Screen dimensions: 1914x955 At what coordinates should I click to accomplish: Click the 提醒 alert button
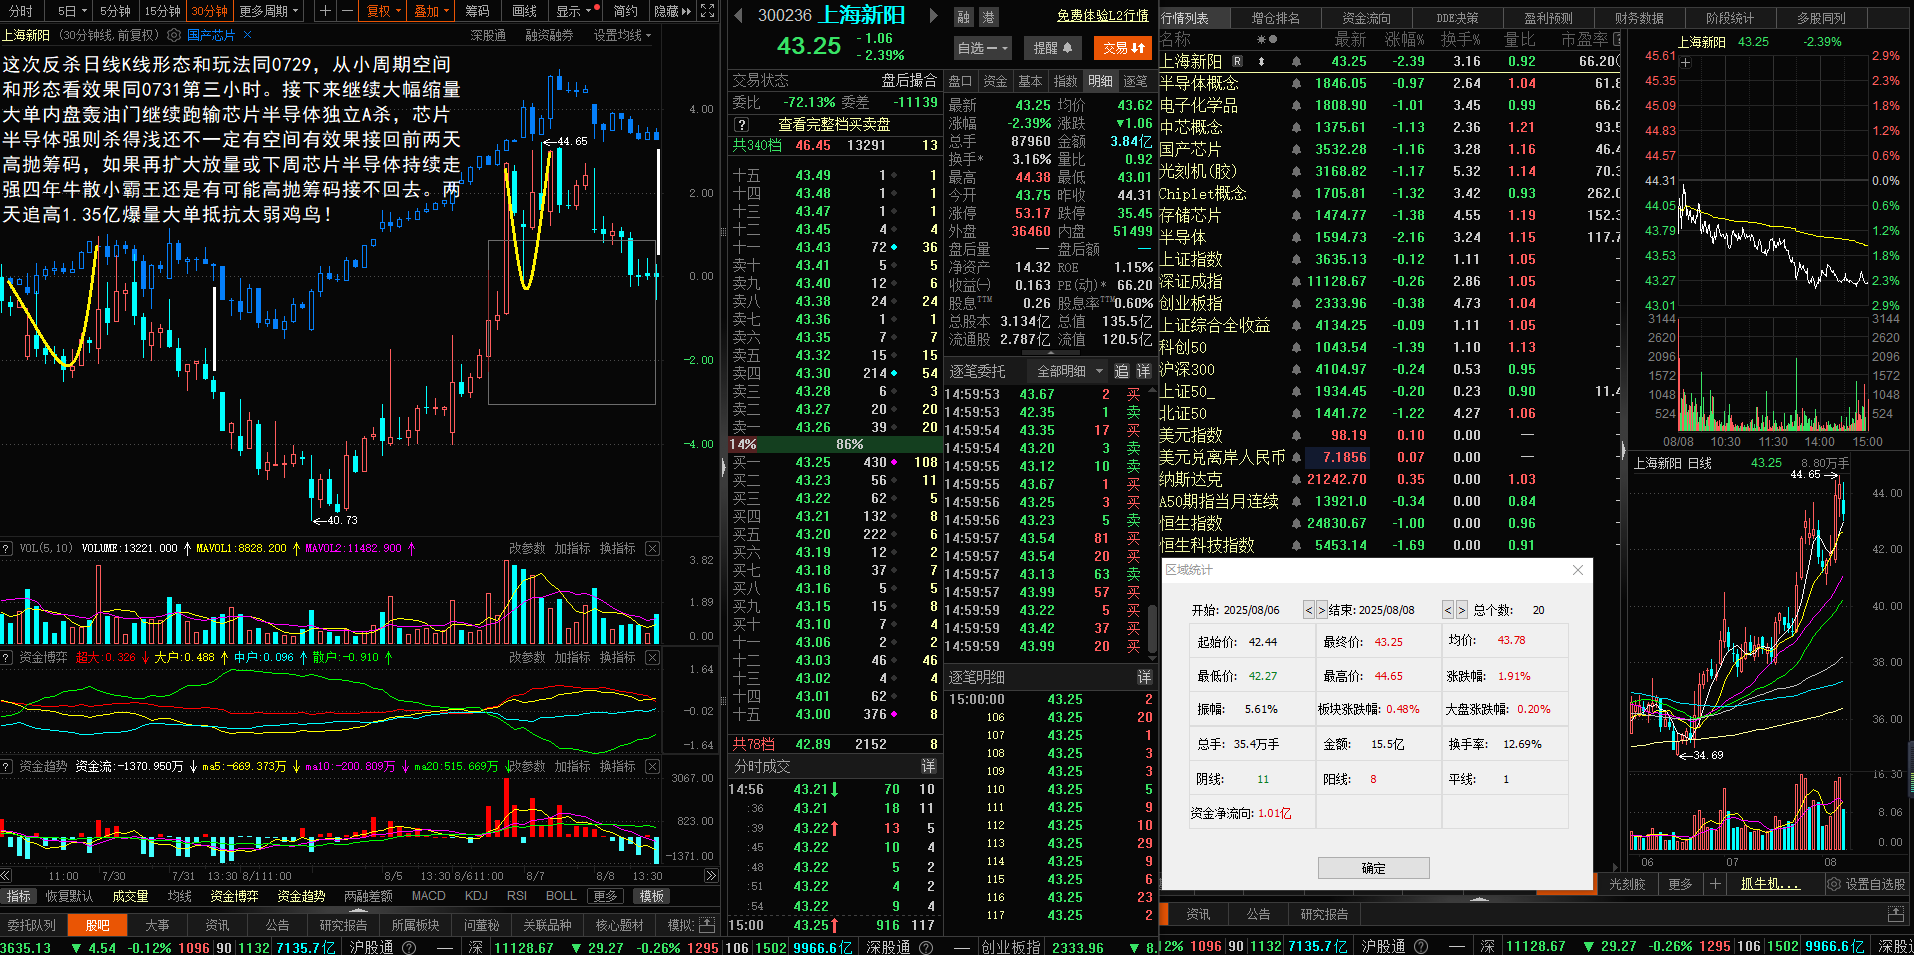click(1052, 47)
